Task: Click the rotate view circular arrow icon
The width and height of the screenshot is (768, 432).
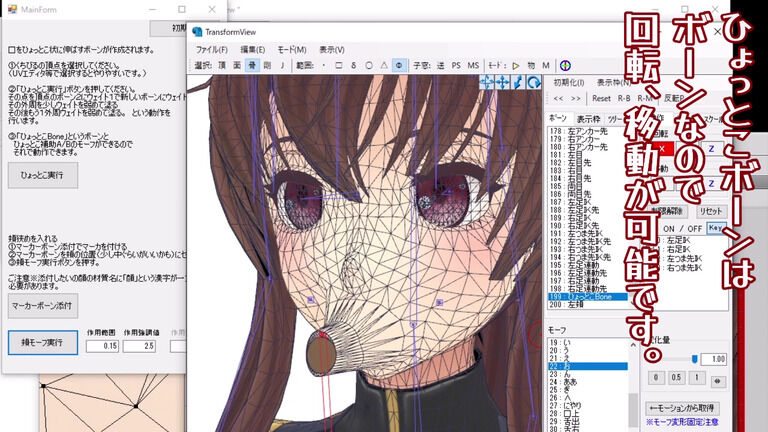Action: pos(534,82)
